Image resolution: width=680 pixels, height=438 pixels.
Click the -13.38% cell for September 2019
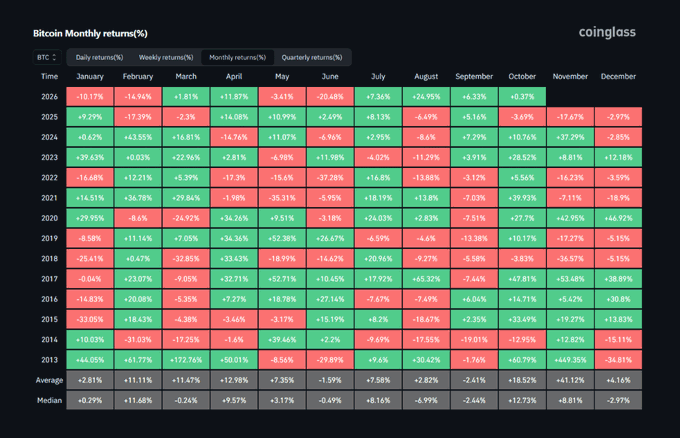click(474, 239)
